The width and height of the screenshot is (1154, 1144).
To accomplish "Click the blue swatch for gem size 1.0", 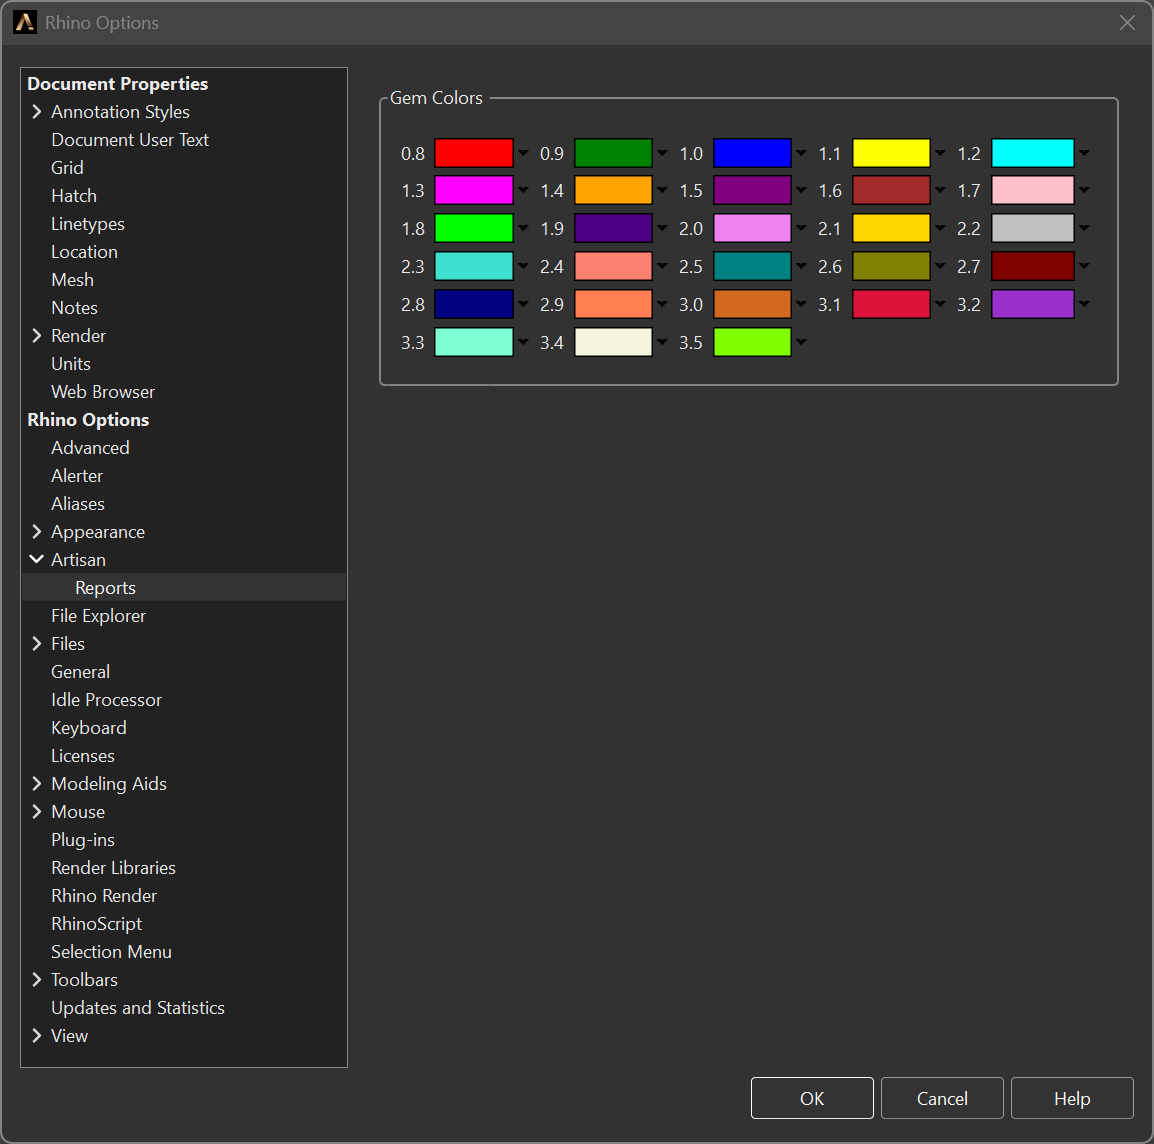I will pyautogui.click(x=752, y=153).
